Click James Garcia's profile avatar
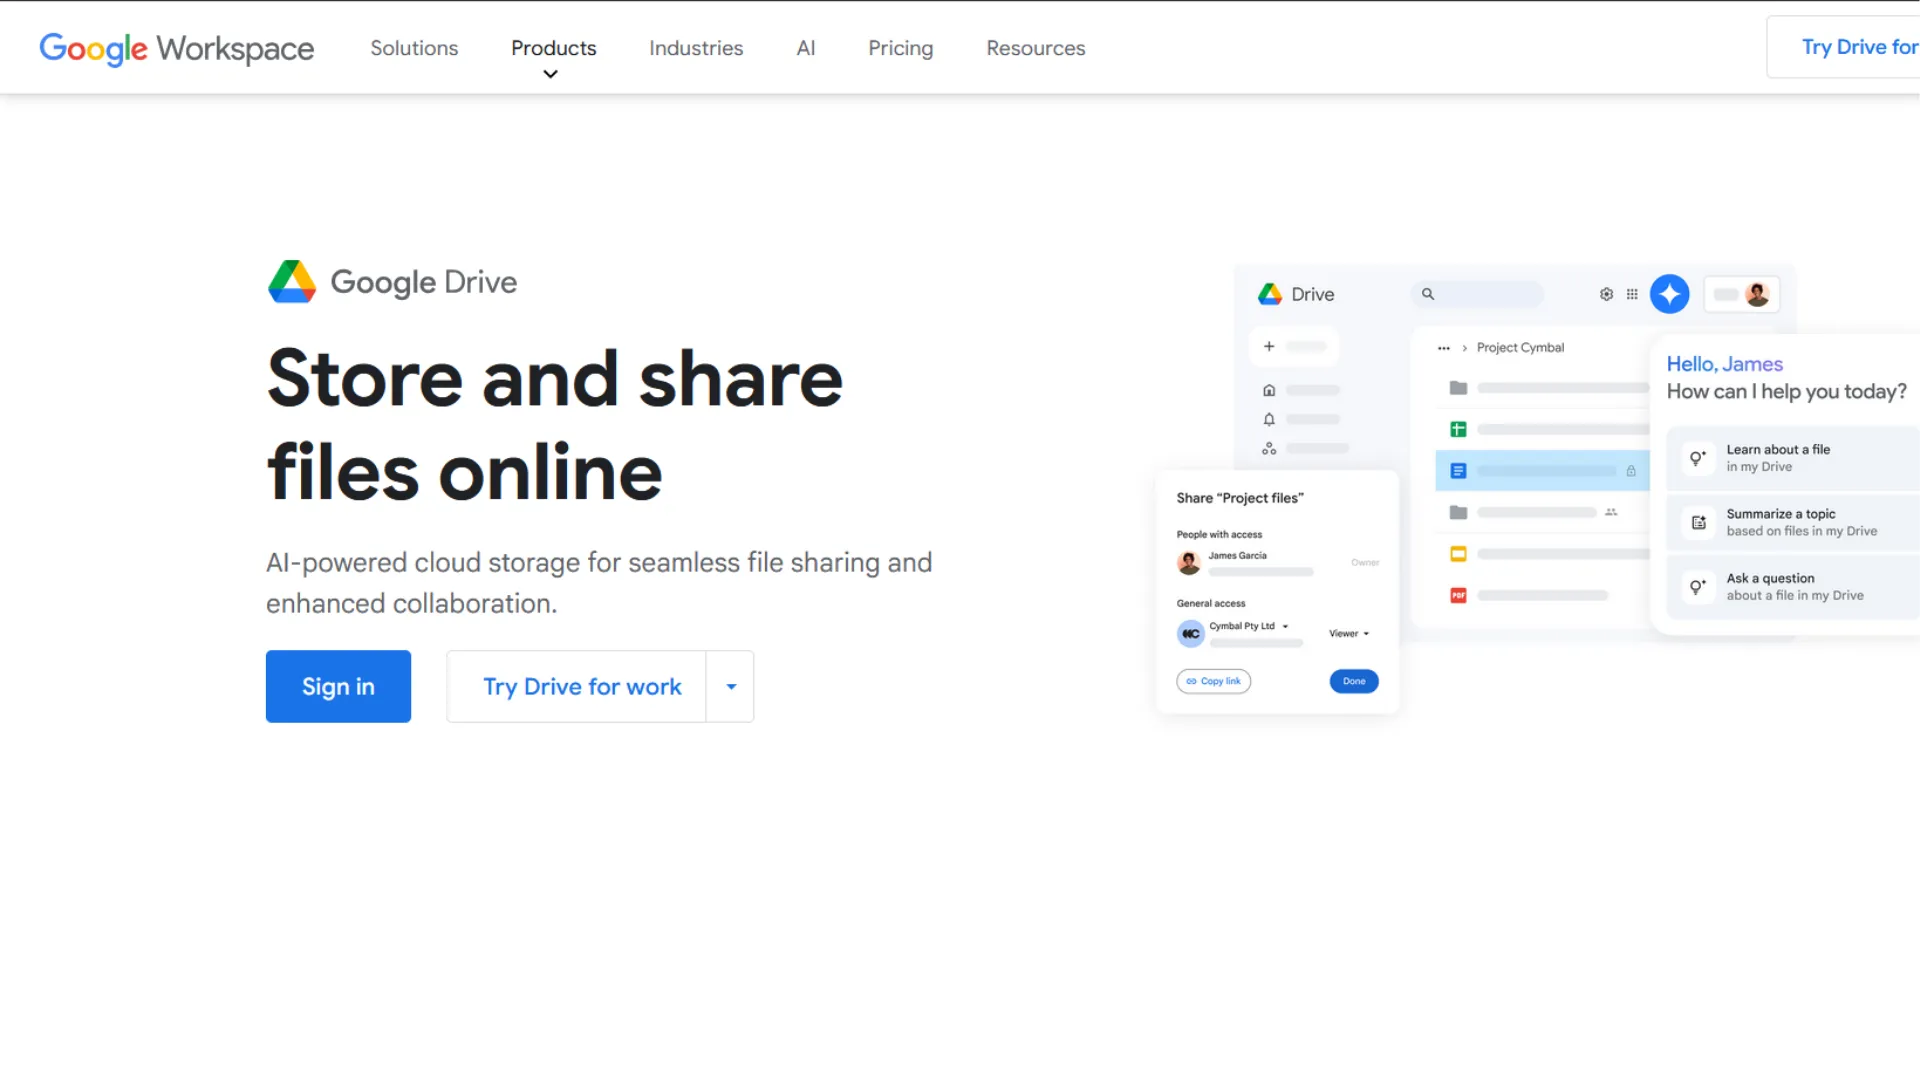 tap(1188, 562)
